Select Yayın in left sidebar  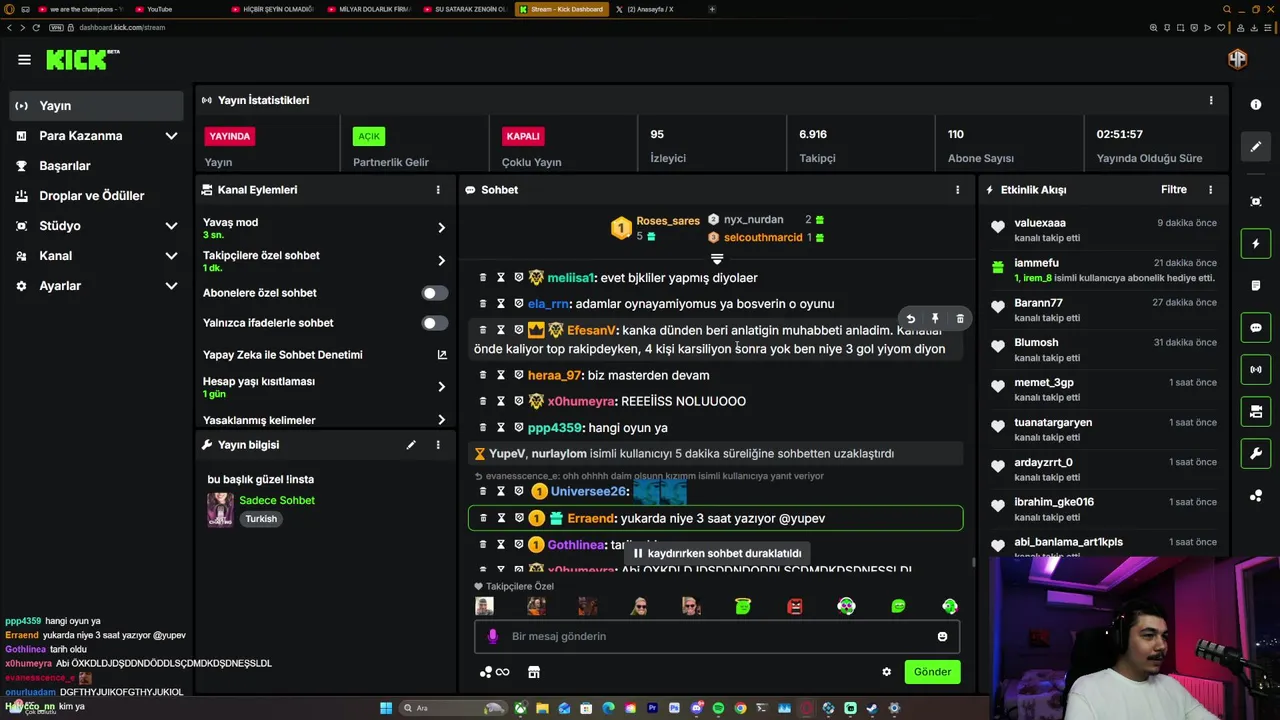[97, 106]
